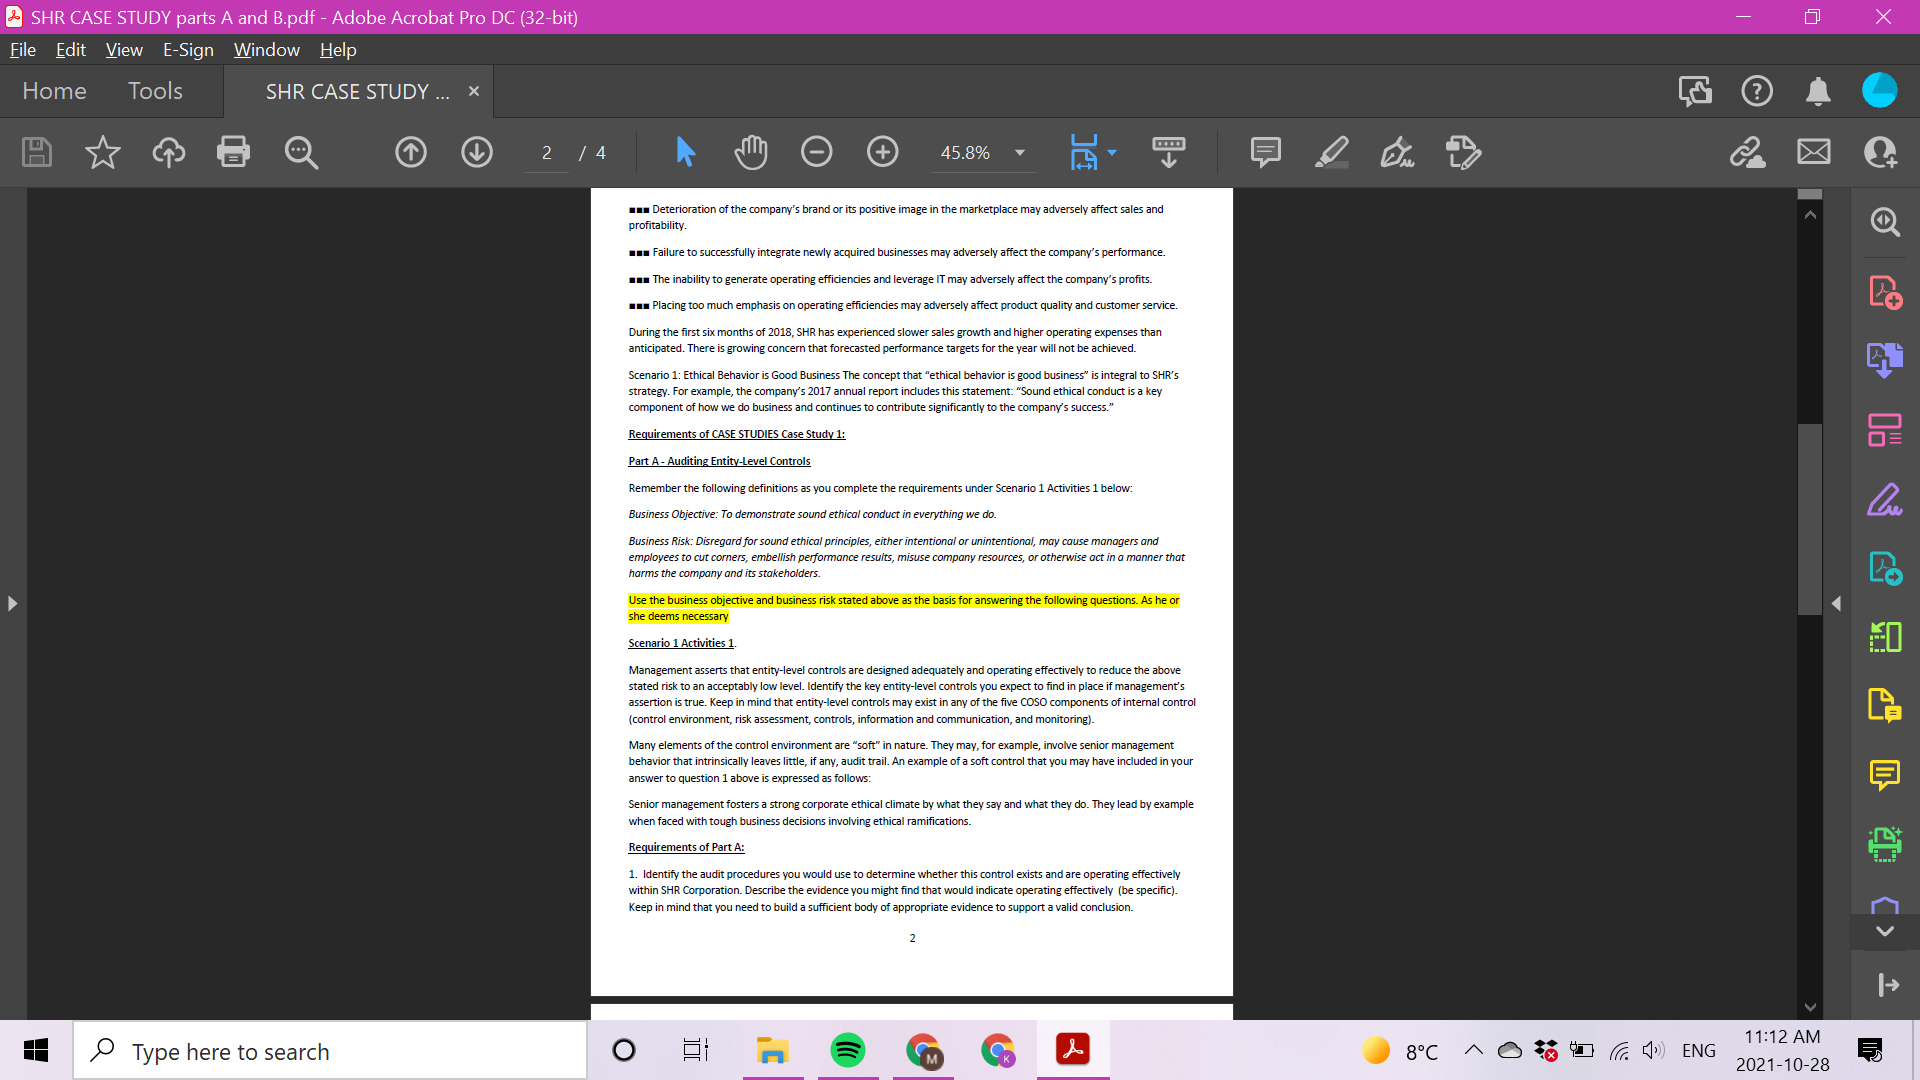The width and height of the screenshot is (1920, 1080).
Task: Click the Hand tool for panning
Action: tap(751, 152)
